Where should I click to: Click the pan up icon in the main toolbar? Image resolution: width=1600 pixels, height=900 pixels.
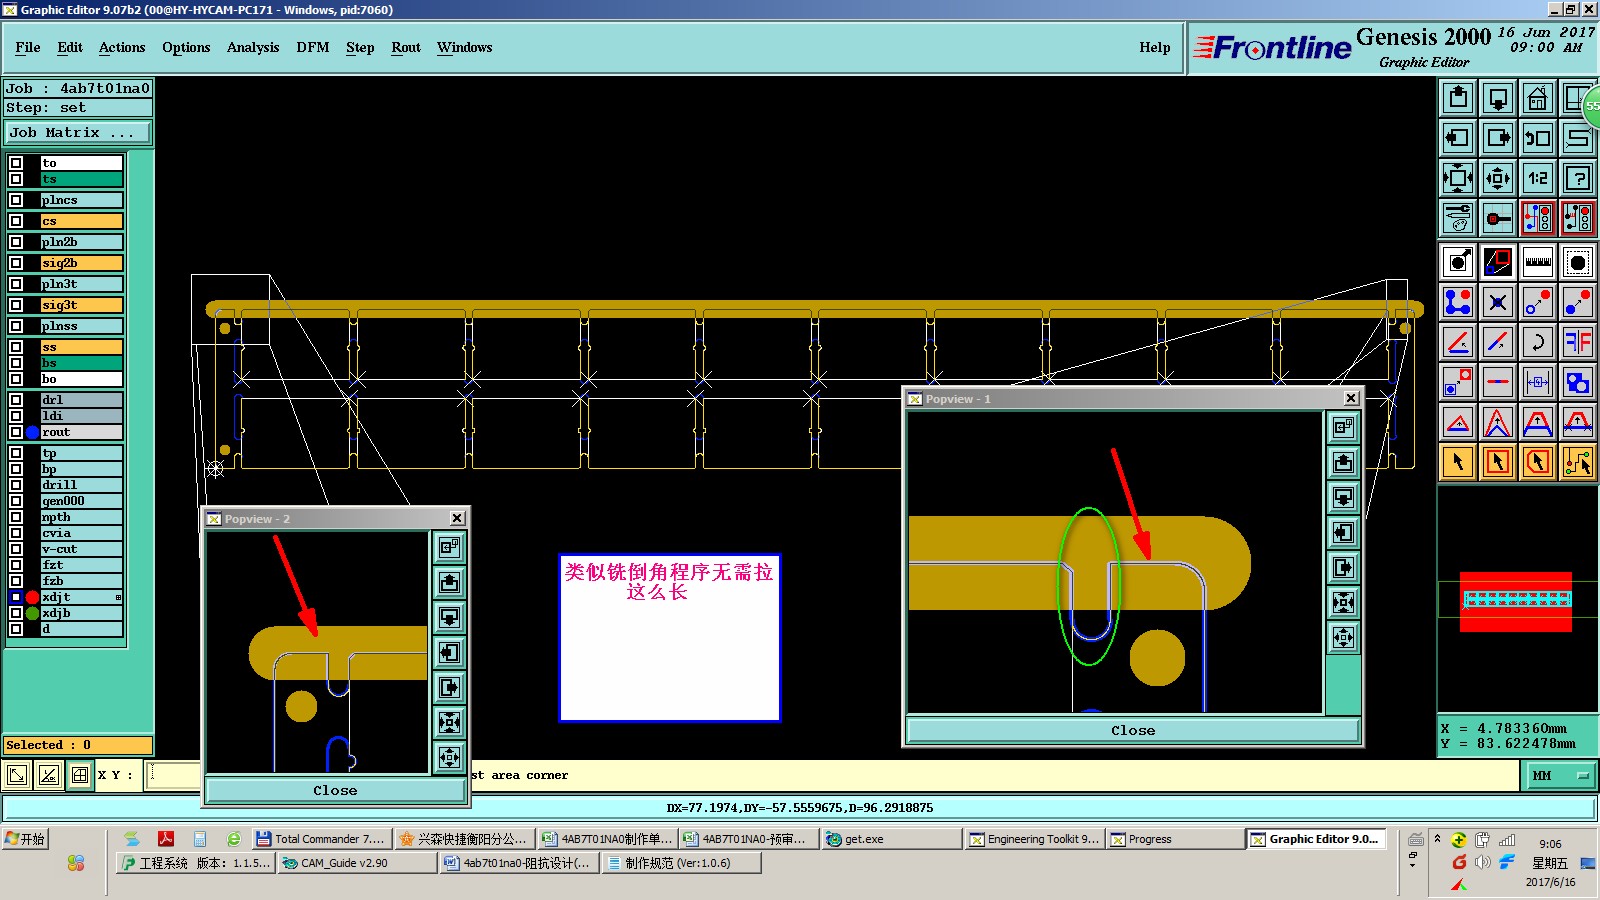pyautogui.click(x=1458, y=98)
